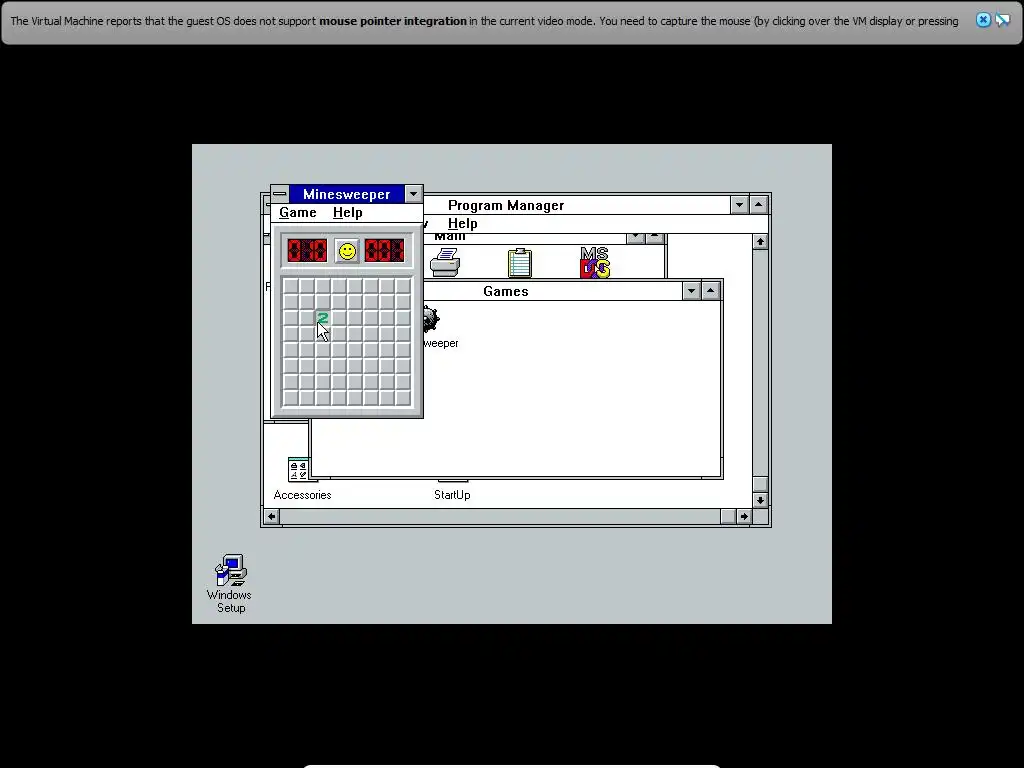Uncover the bottom-right cell of the Minesweeper grid
Image resolution: width=1024 pixels, height=768 pixels.
tap(403, 398)
